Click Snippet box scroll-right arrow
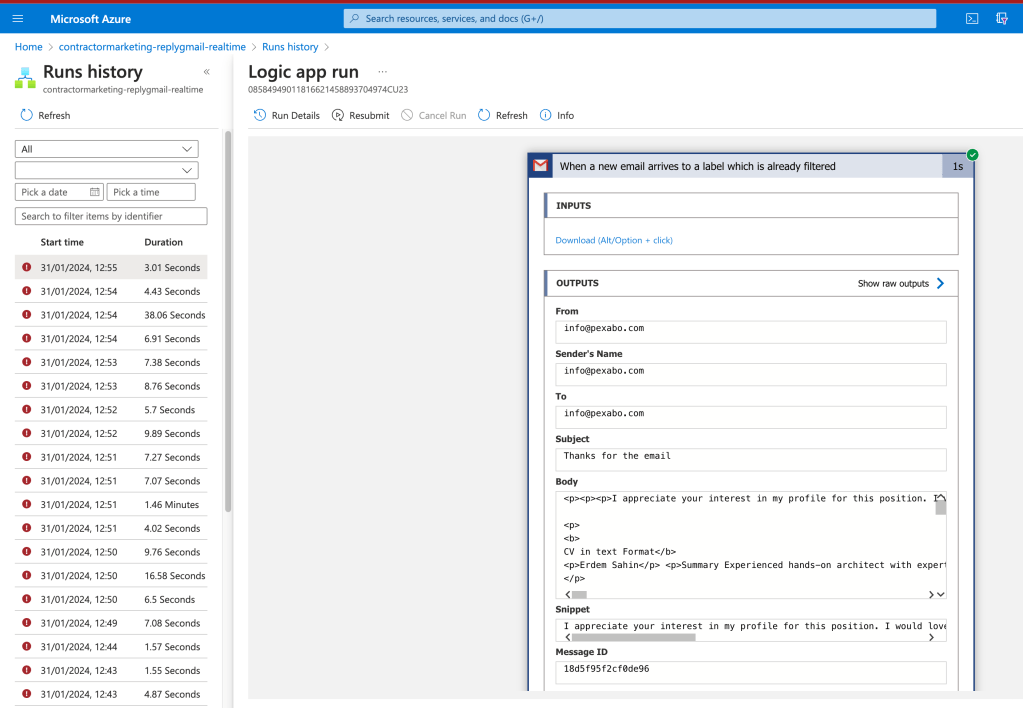The width and height of the screenshot is (1023, 708). tap(931, 638)
